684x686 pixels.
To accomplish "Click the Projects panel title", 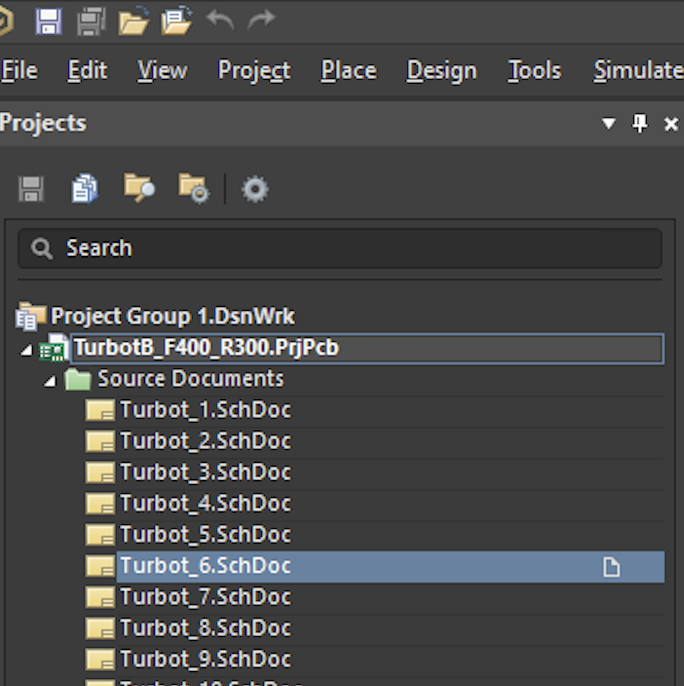I will click(x=43, y=123).
